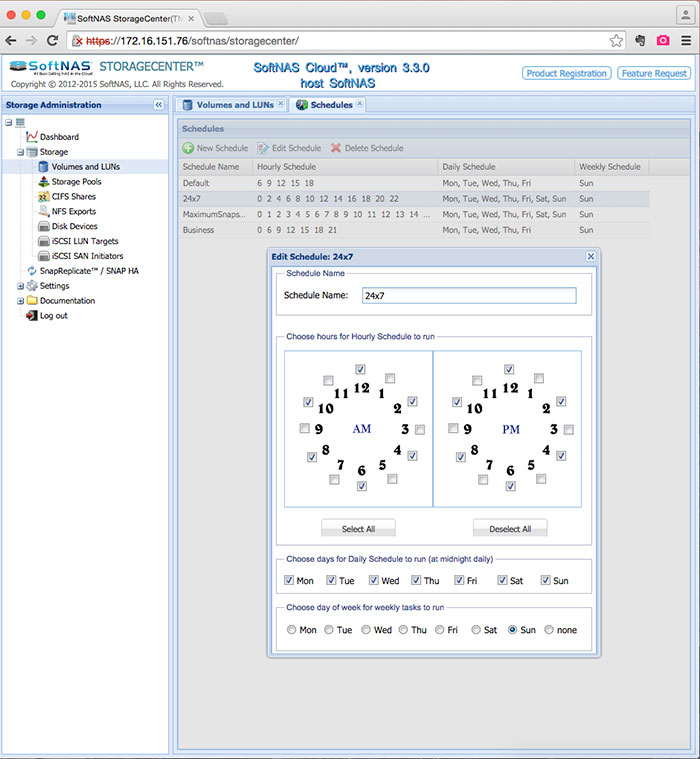Select Mon radio for weekly tasks
Screen dimensions: 700x759
291,630
